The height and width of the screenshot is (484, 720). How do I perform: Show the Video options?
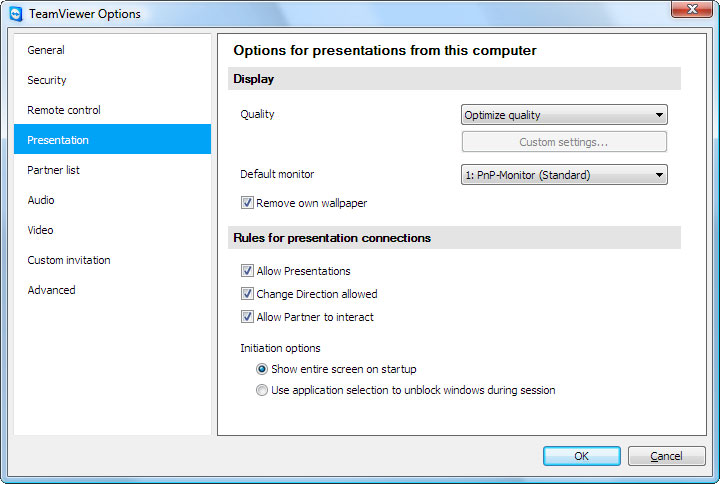(41, 230)
